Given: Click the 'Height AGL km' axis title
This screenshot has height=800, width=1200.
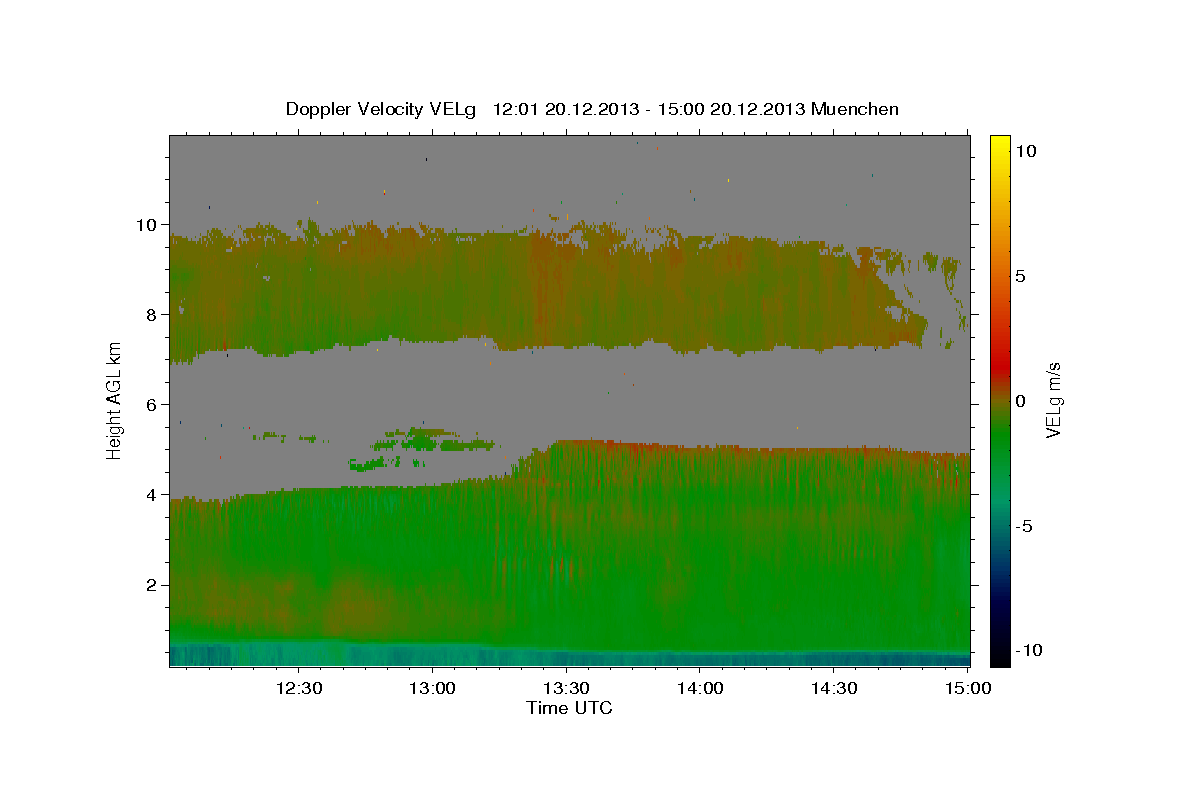Looking at the screenshot, I should pos(115,400).
